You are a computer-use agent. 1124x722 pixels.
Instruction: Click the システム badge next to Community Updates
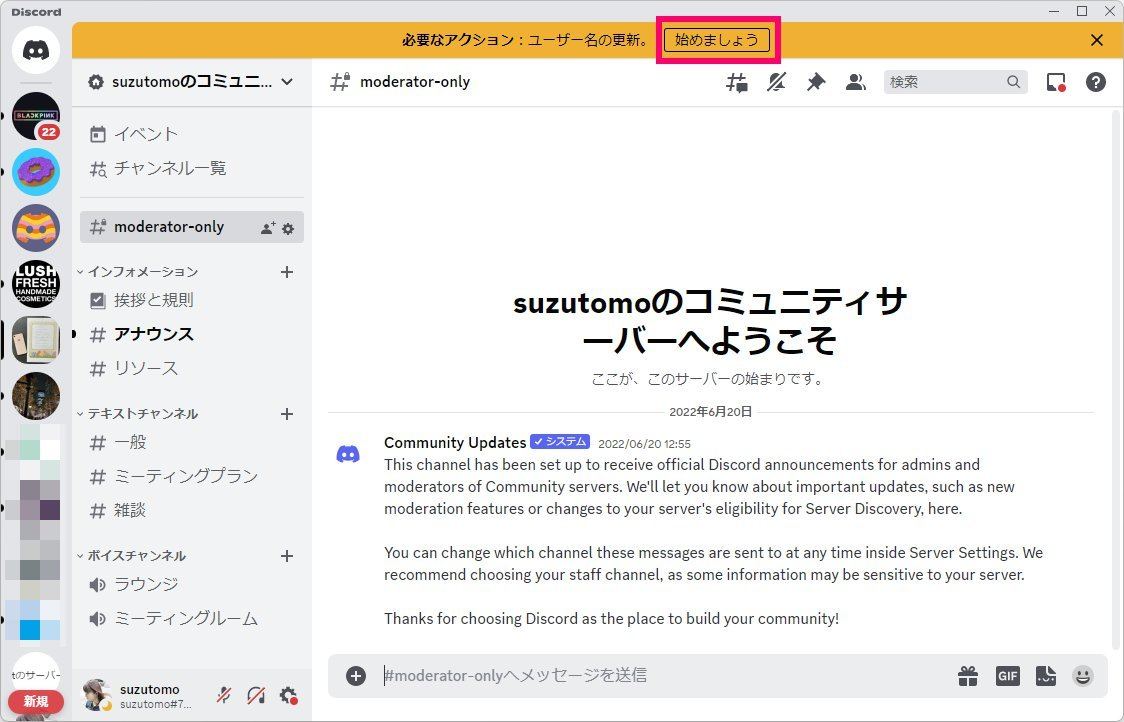pos(560,442)
